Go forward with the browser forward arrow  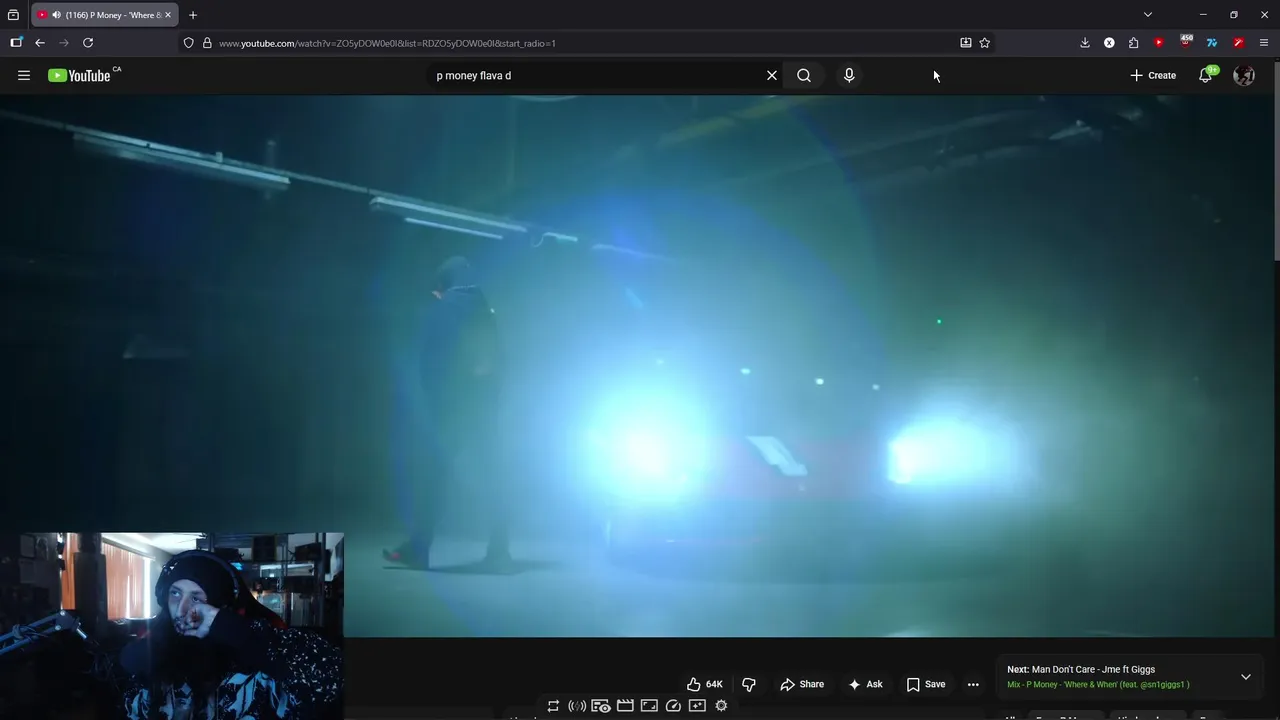(x=64, y=43)
